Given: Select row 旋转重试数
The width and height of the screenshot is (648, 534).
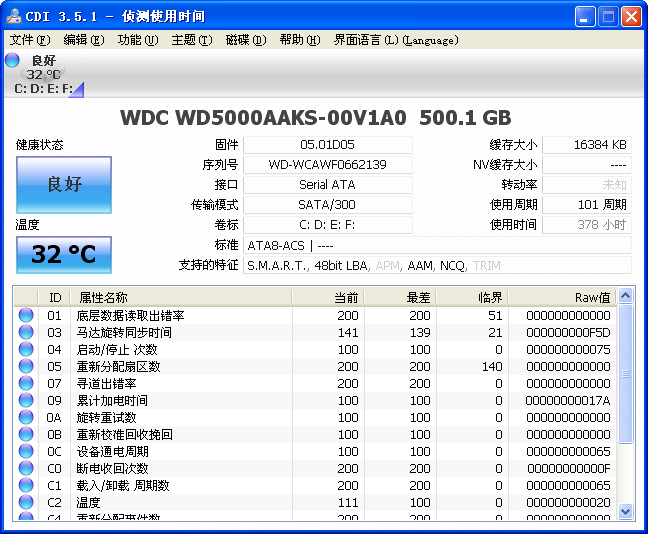Looking at the screenshot, I should click(x=315, y=417).
